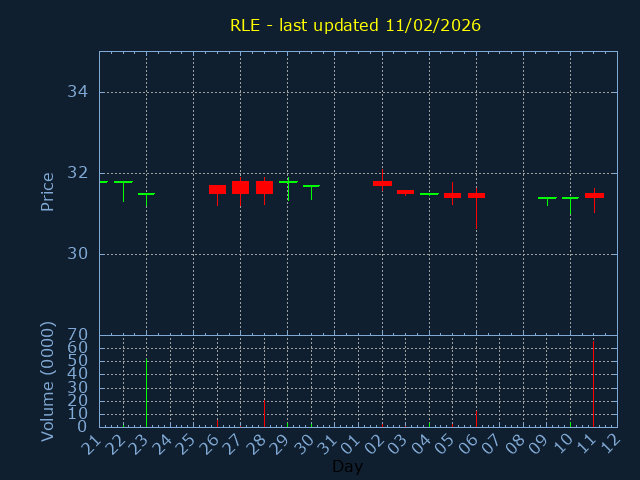Click the day 21 x-axis tick label
Viewport: 640px width, 480px height.
click(x=94, y=442)
